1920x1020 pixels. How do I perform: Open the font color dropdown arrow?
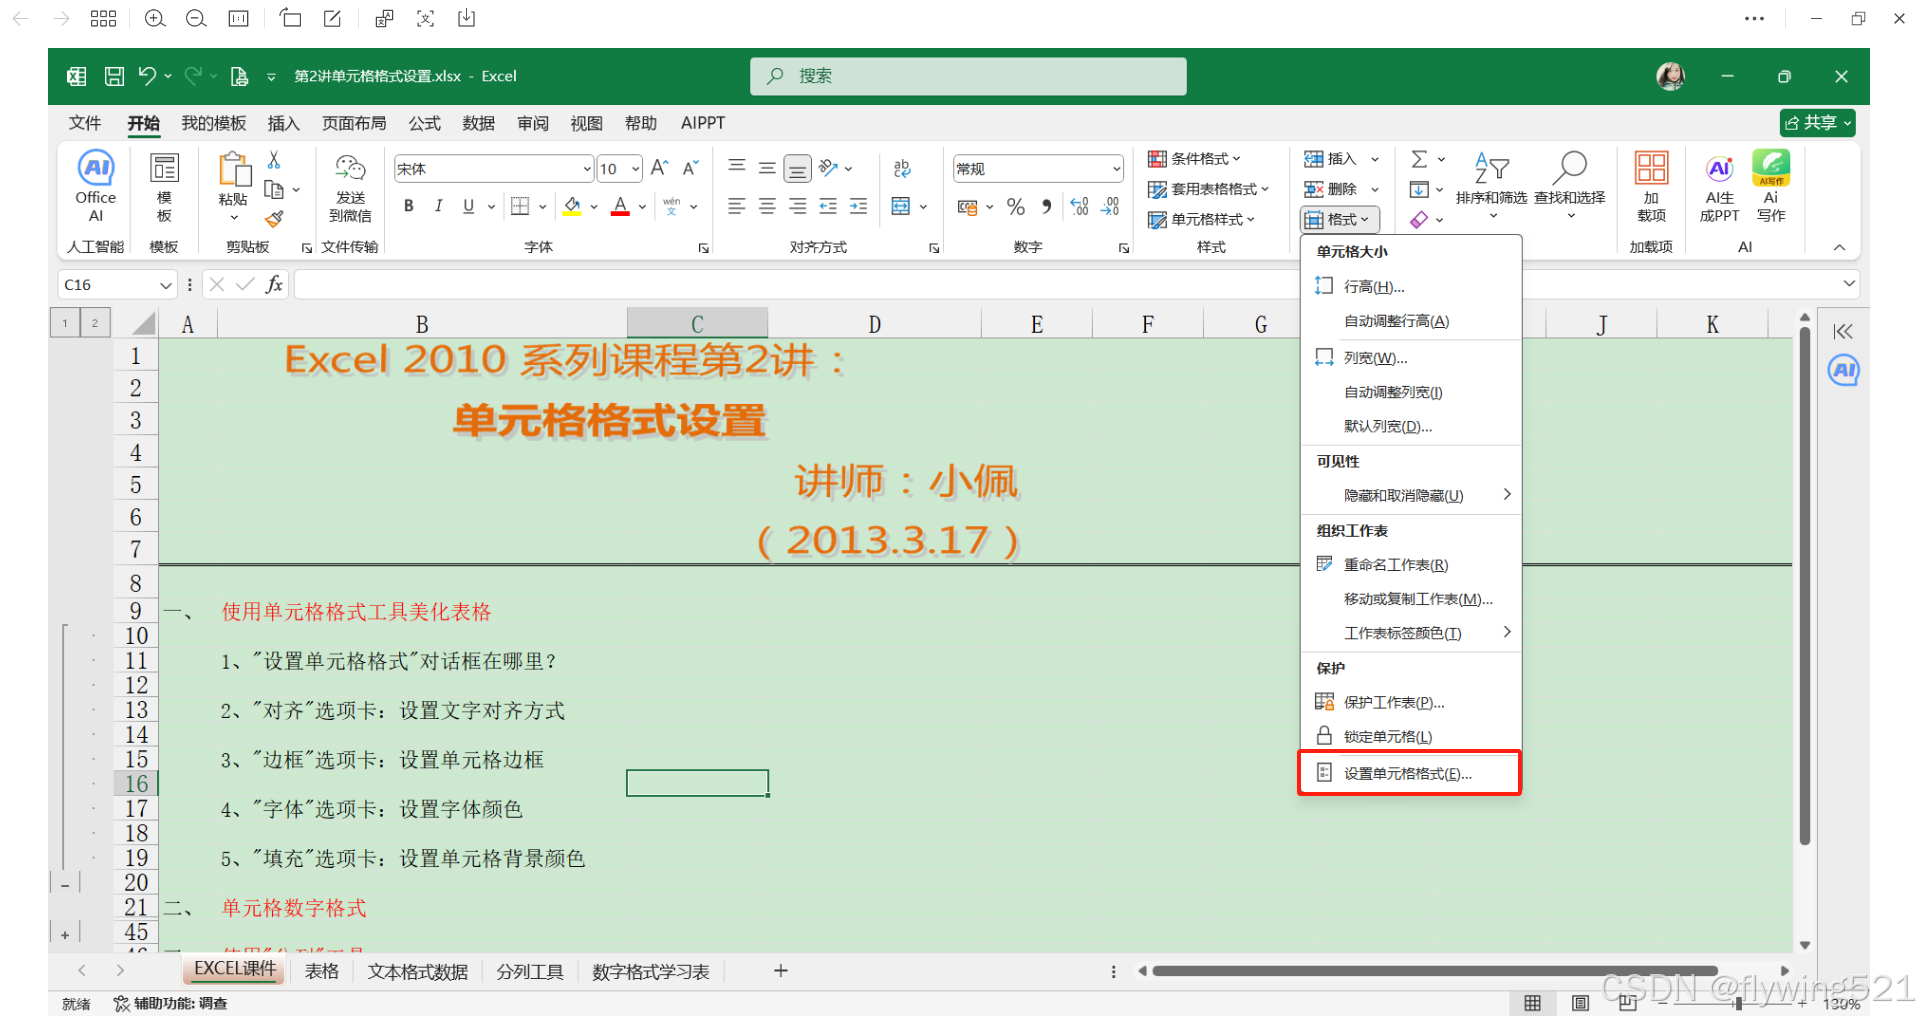click(642, 207)
